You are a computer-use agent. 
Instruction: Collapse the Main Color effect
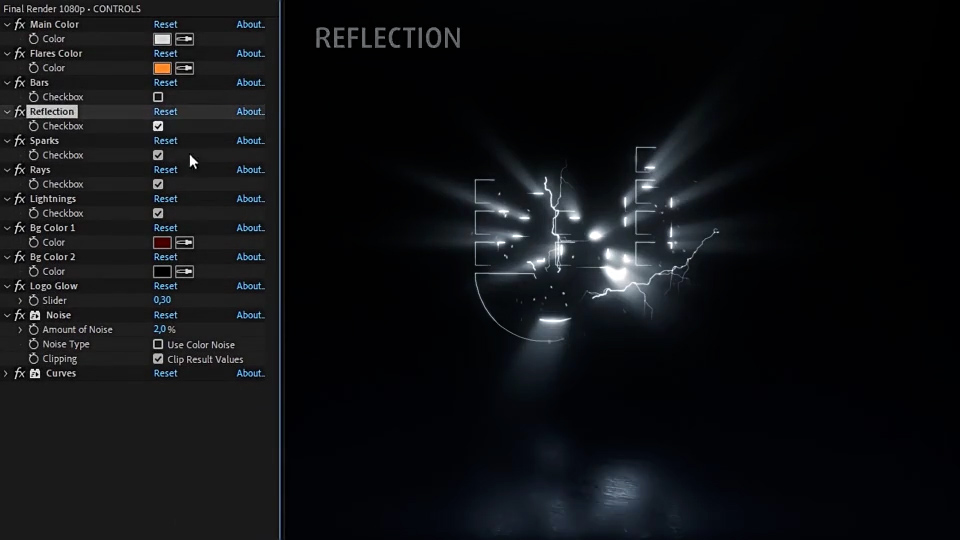coord(6,24)
